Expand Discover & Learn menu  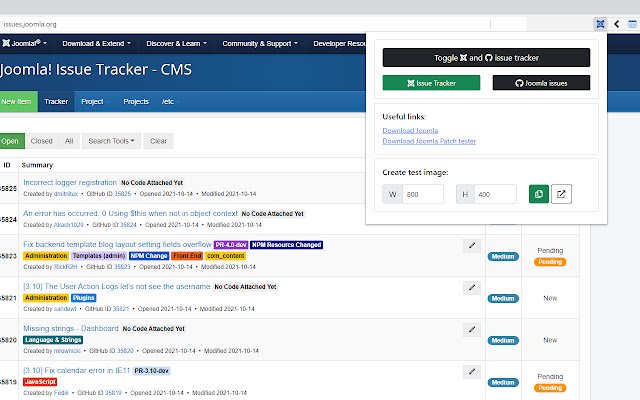coord(177,43)
